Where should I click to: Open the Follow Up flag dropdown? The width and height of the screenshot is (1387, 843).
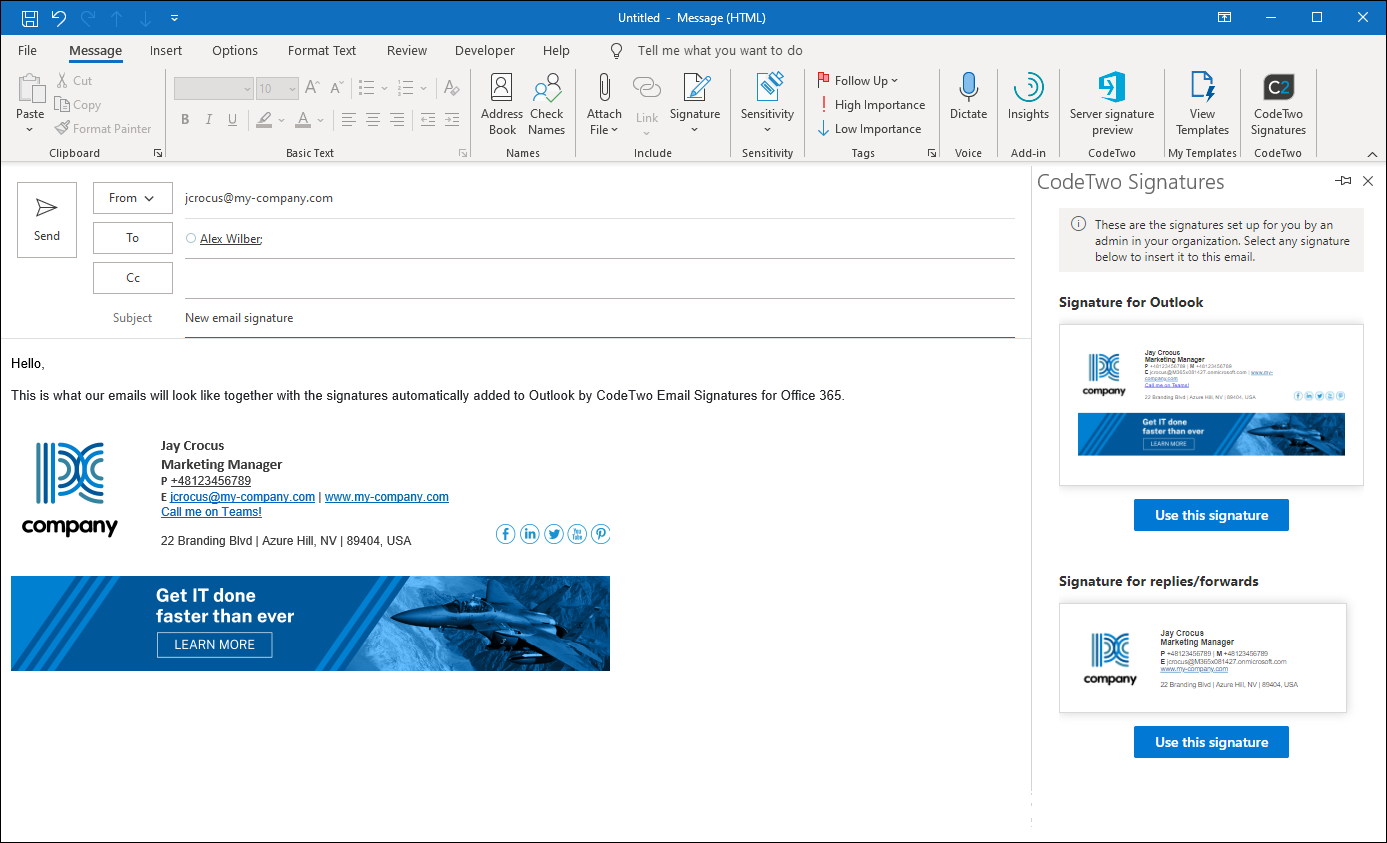[x=857, y=81]
